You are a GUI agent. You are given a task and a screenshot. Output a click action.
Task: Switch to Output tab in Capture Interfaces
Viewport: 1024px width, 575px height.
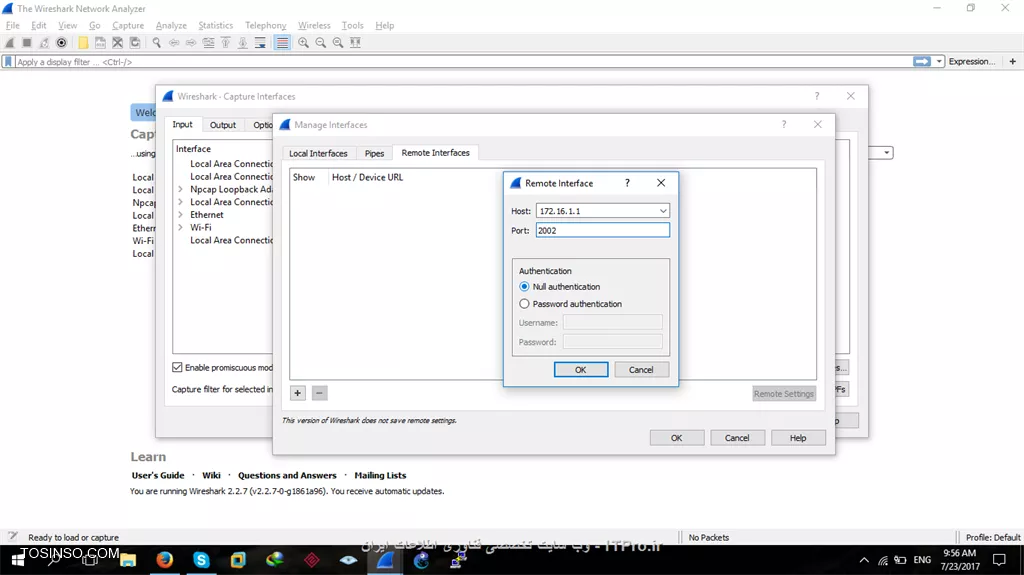(223, 125)
